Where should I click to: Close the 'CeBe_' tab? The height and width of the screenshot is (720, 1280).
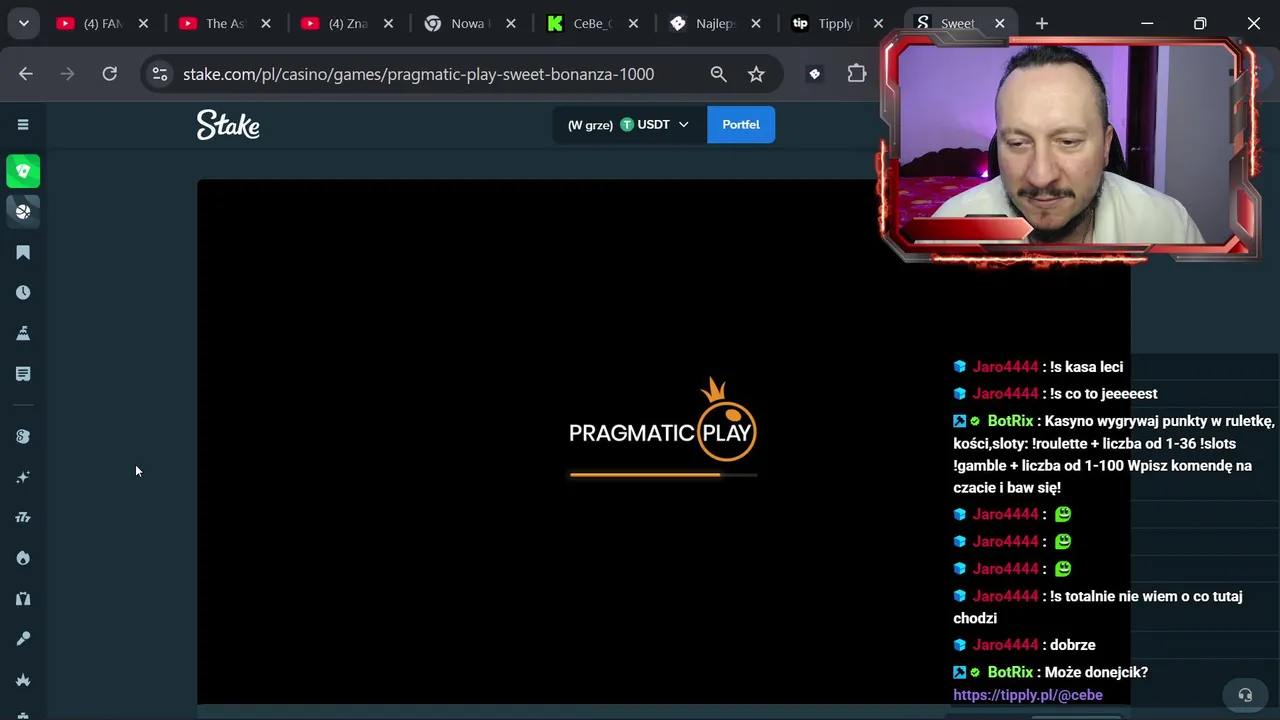click(x=633, y=23)
